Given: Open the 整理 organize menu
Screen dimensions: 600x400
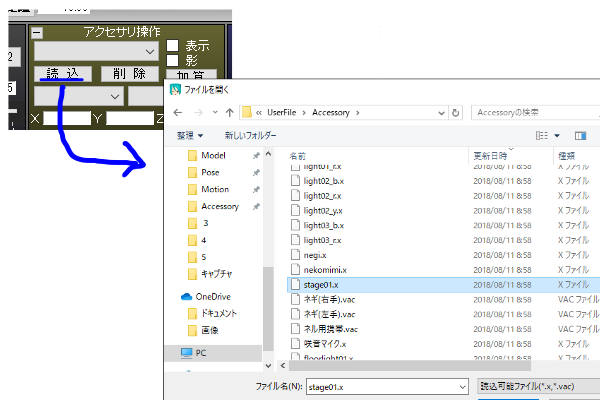Looking at the screenshot, I should 190,136.
